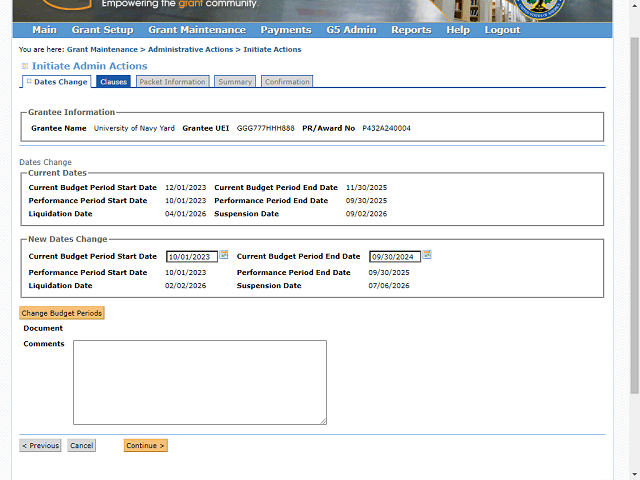Click inside the Comments text area
The height and width of the screenshot is (480, 640).
coord(200,382)
